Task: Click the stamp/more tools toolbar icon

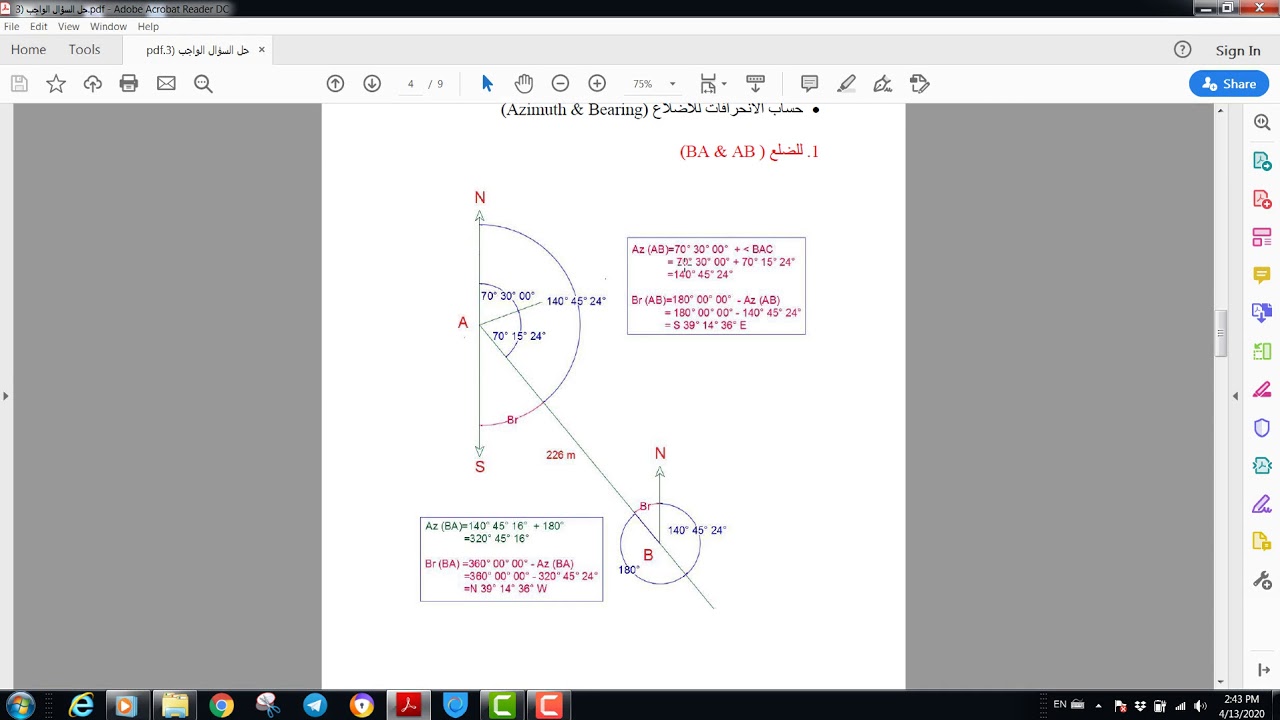Action: click(920, 84)
